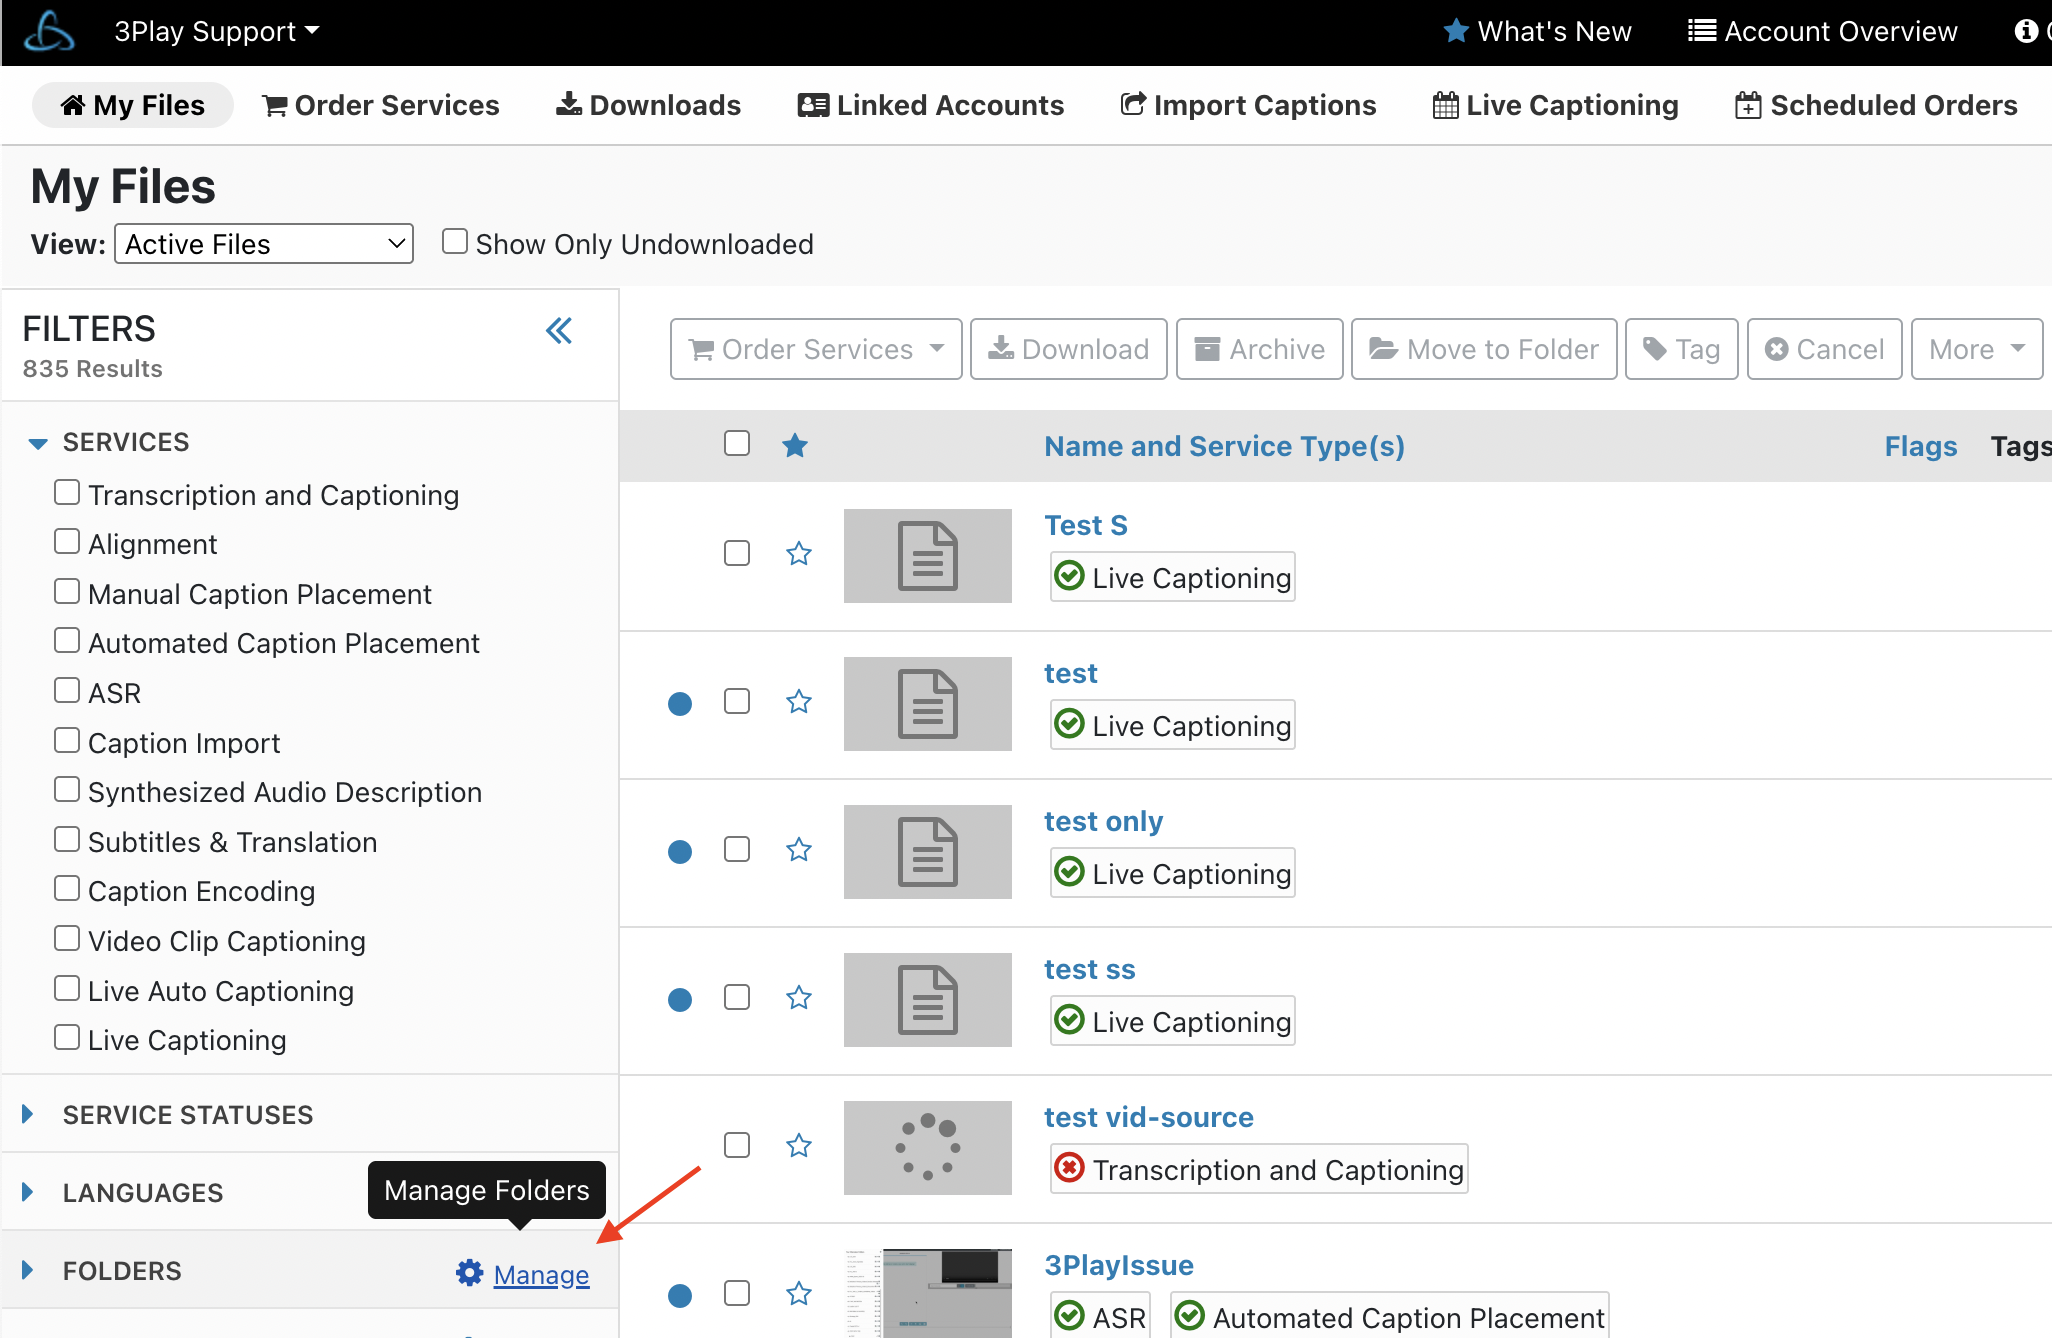Favorite the 3PlayIssue file star
Image resolution: width=2052 pixels, height=1338 pixels.
798,1293
